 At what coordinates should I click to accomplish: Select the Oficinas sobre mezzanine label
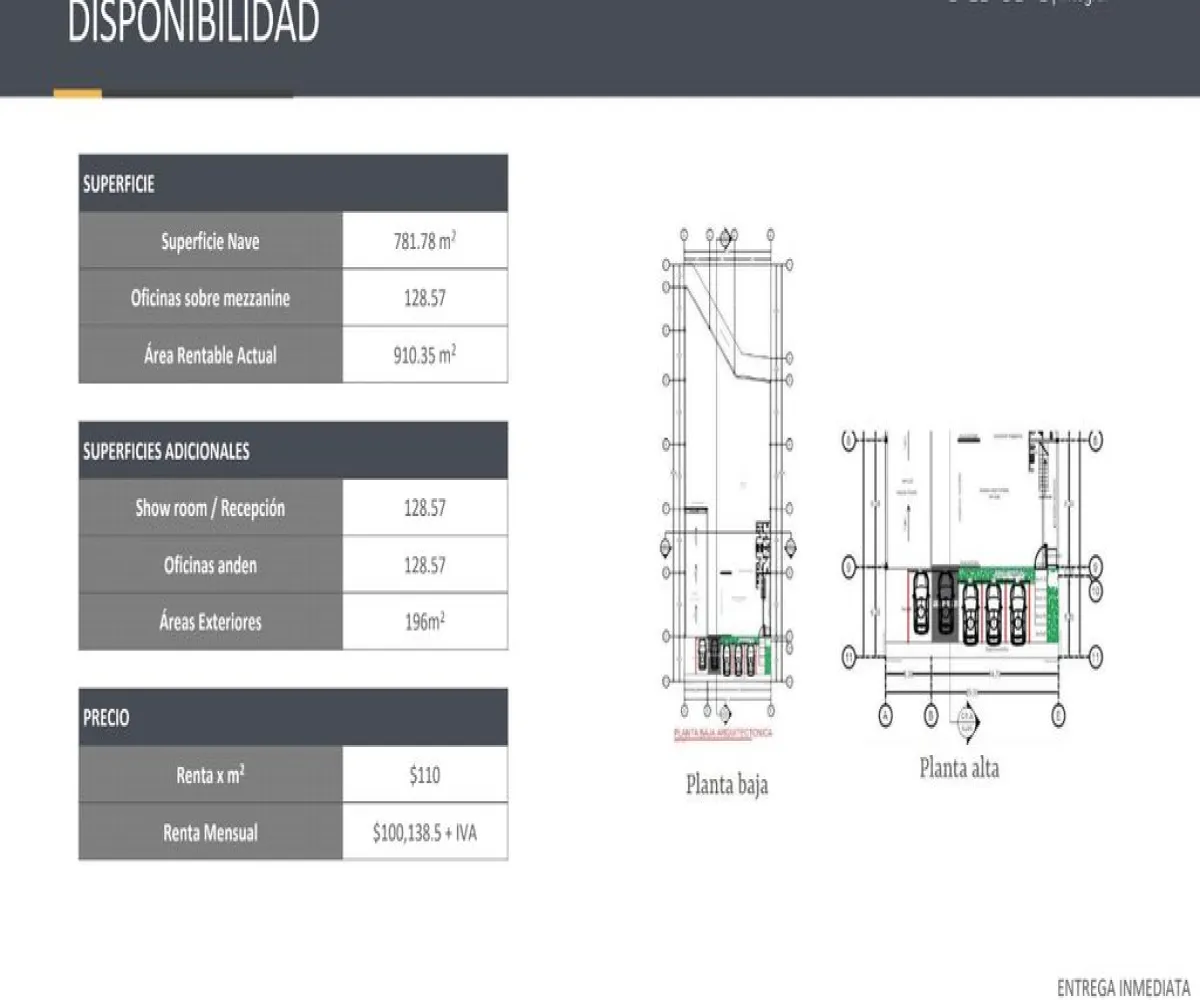(x=210, y=298)
